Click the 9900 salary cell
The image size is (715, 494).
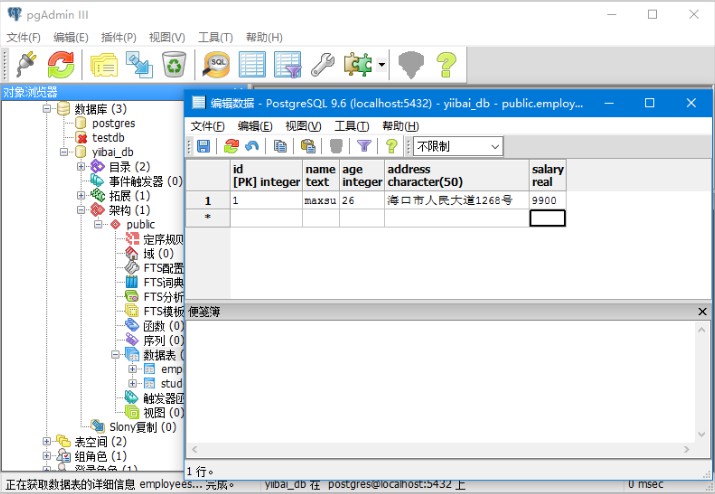(x=547, y=200)
